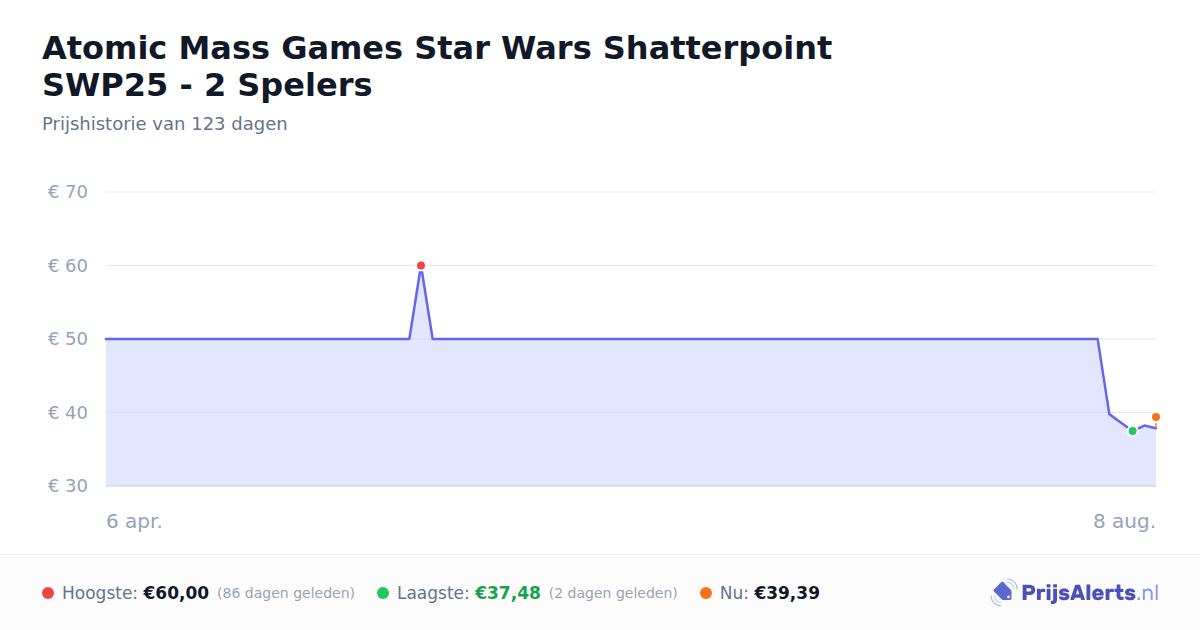Click the 86 dagen geleden note
1200x630 pixels.
pos(286,593)
